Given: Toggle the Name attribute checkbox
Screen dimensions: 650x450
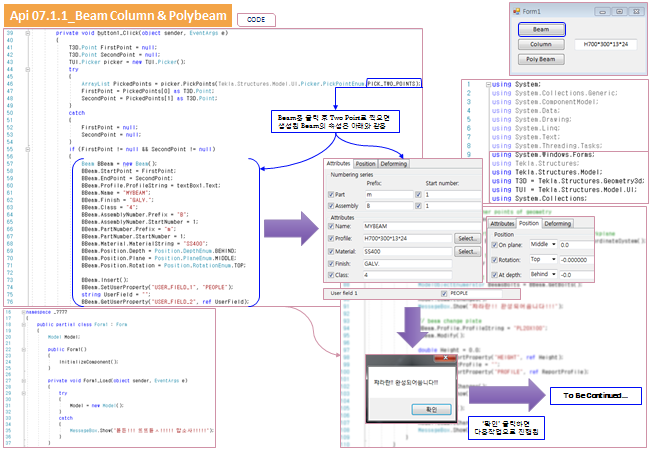Looking at the screenshot, I should pyautogui.click(x=332, y=227).
